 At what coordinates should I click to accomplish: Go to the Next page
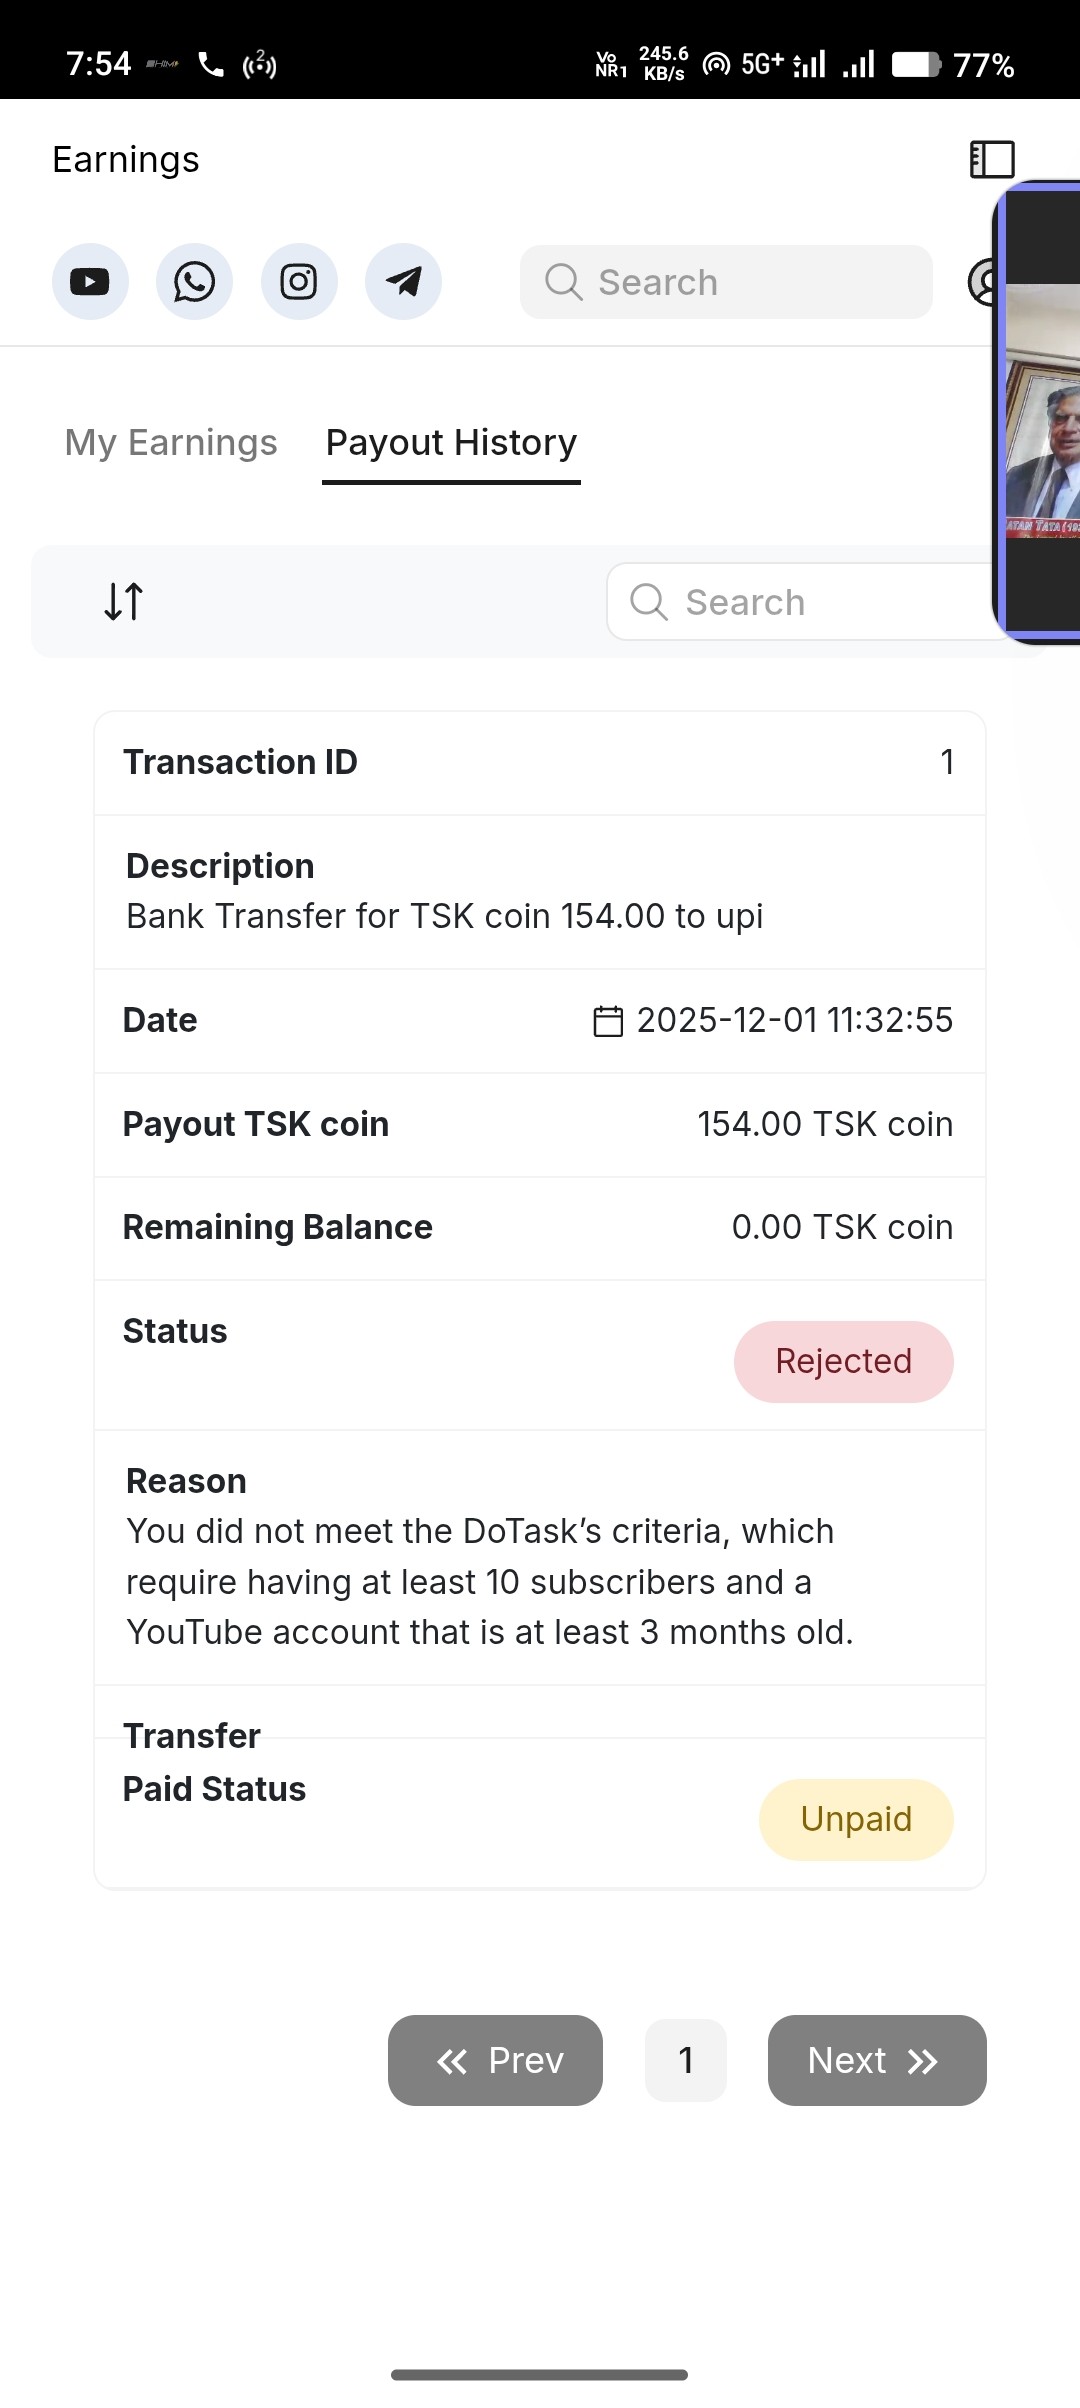(x=877, y=2061)
